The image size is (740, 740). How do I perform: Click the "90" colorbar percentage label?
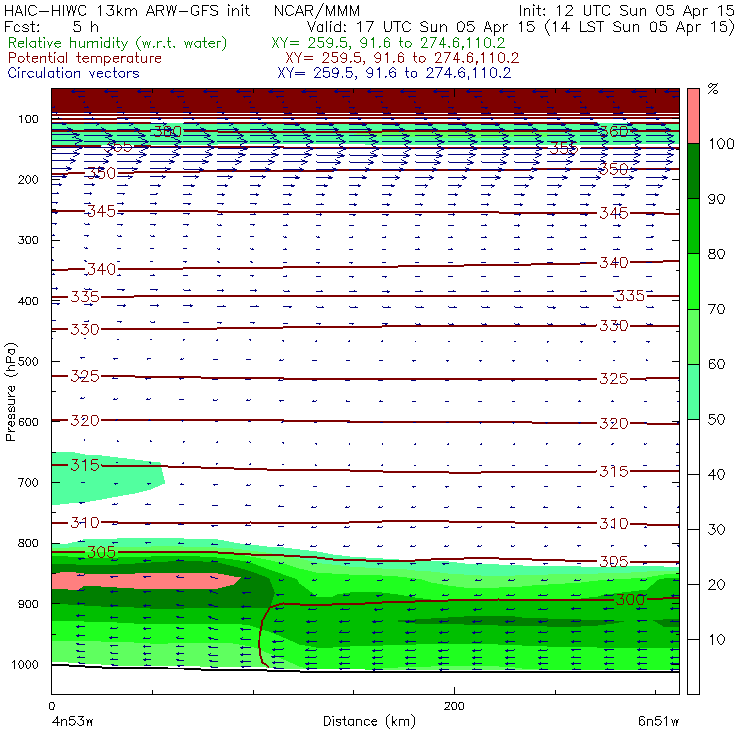tap(716, 199)
